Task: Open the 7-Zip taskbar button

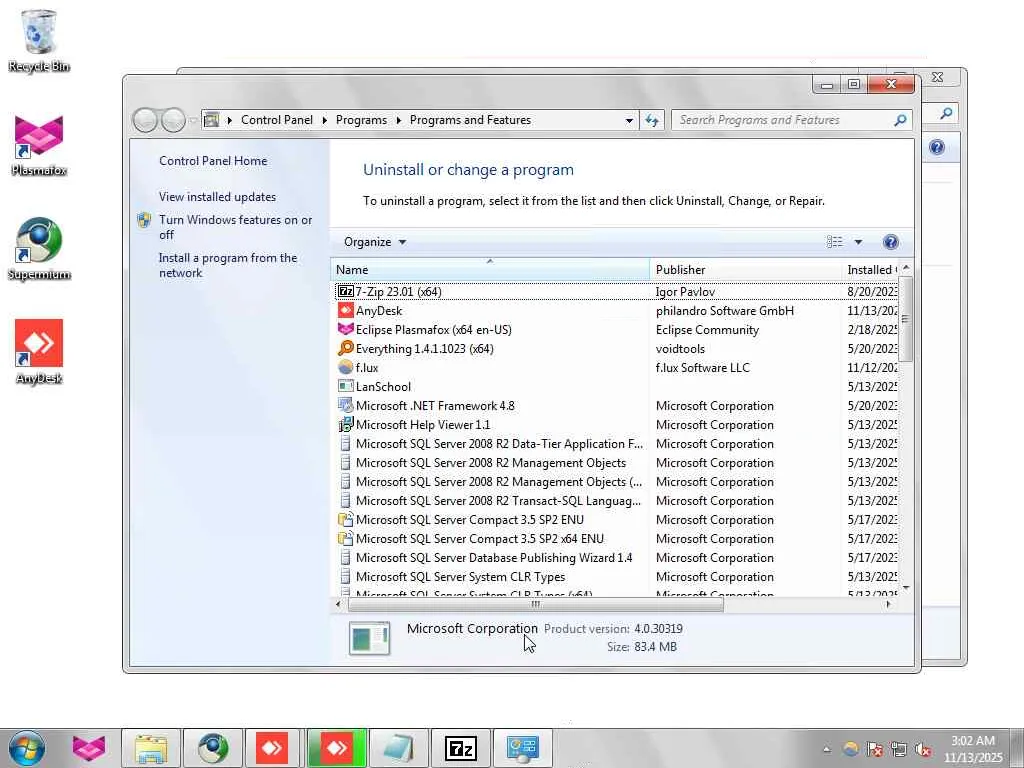Action: click(460, 748)
